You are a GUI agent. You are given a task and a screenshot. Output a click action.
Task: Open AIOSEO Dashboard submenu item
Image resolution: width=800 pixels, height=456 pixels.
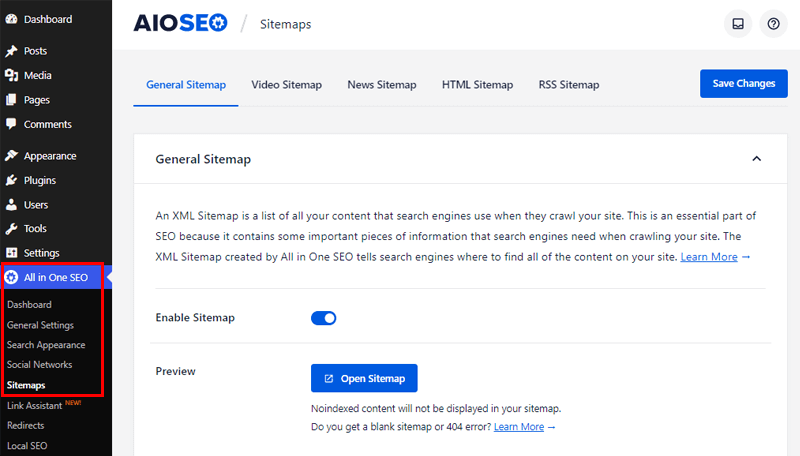point(29,305)
